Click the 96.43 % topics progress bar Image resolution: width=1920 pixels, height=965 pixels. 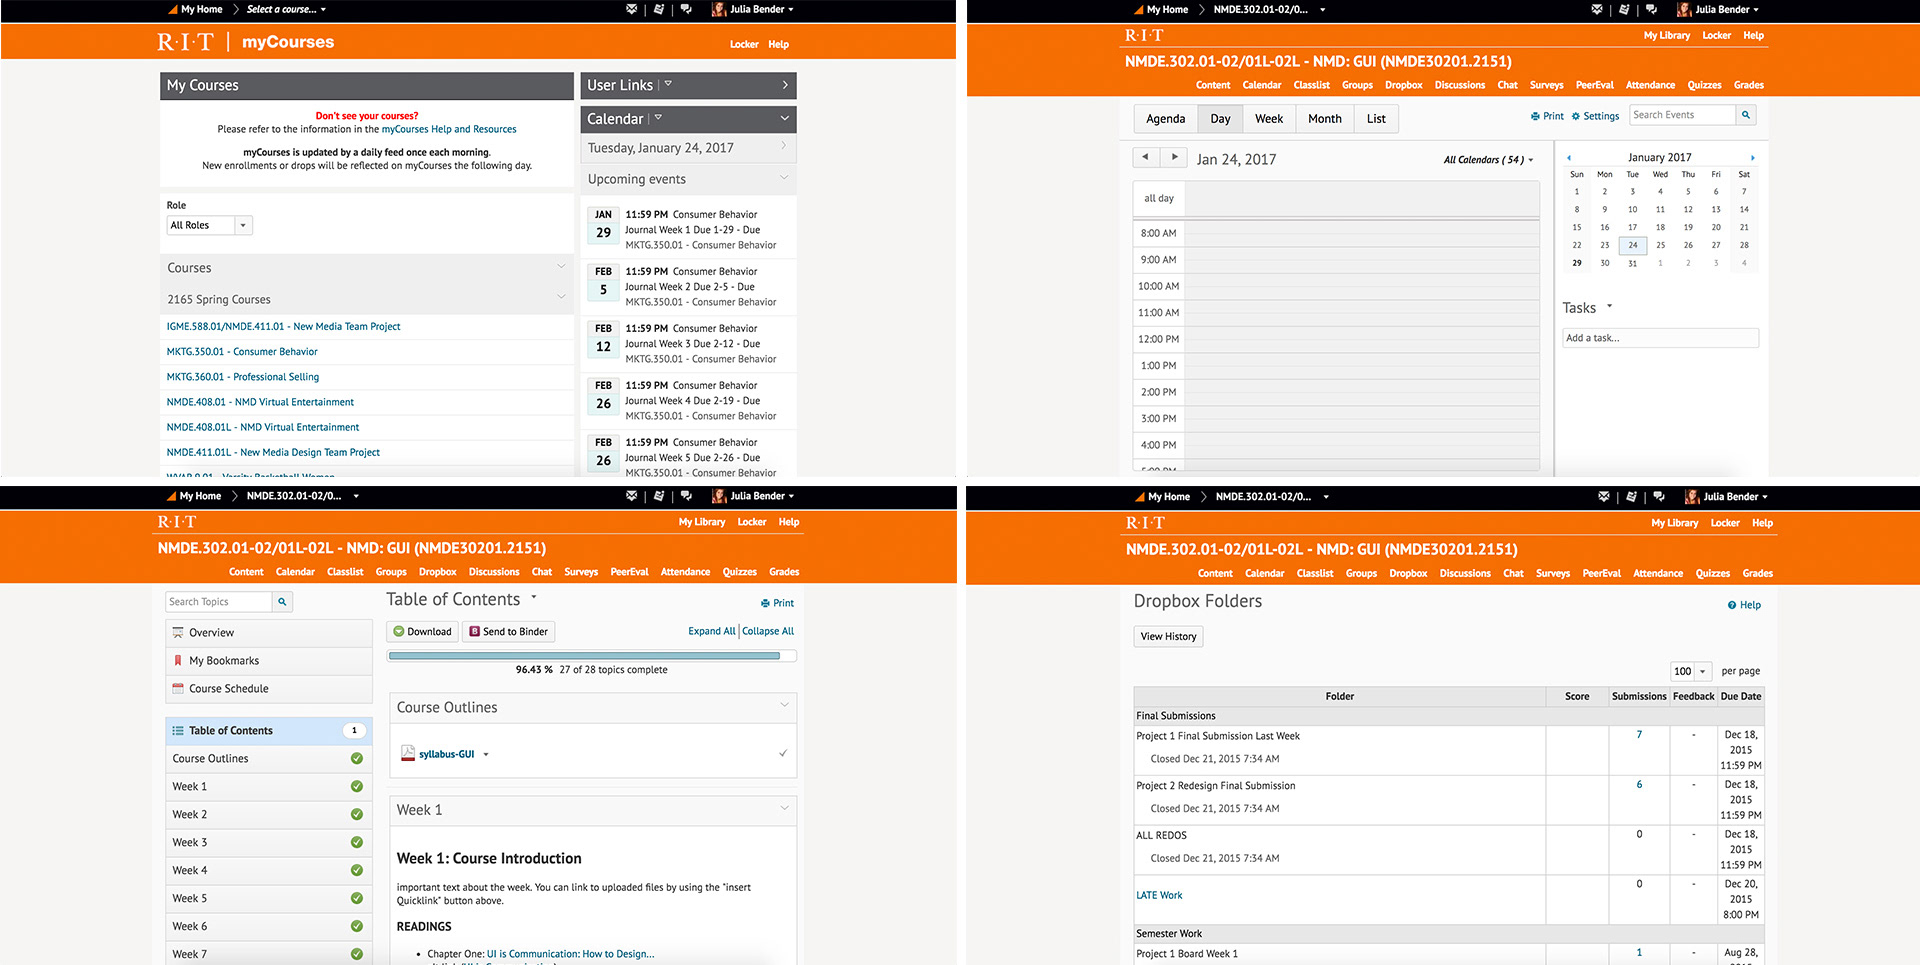[x=592, y=656]
